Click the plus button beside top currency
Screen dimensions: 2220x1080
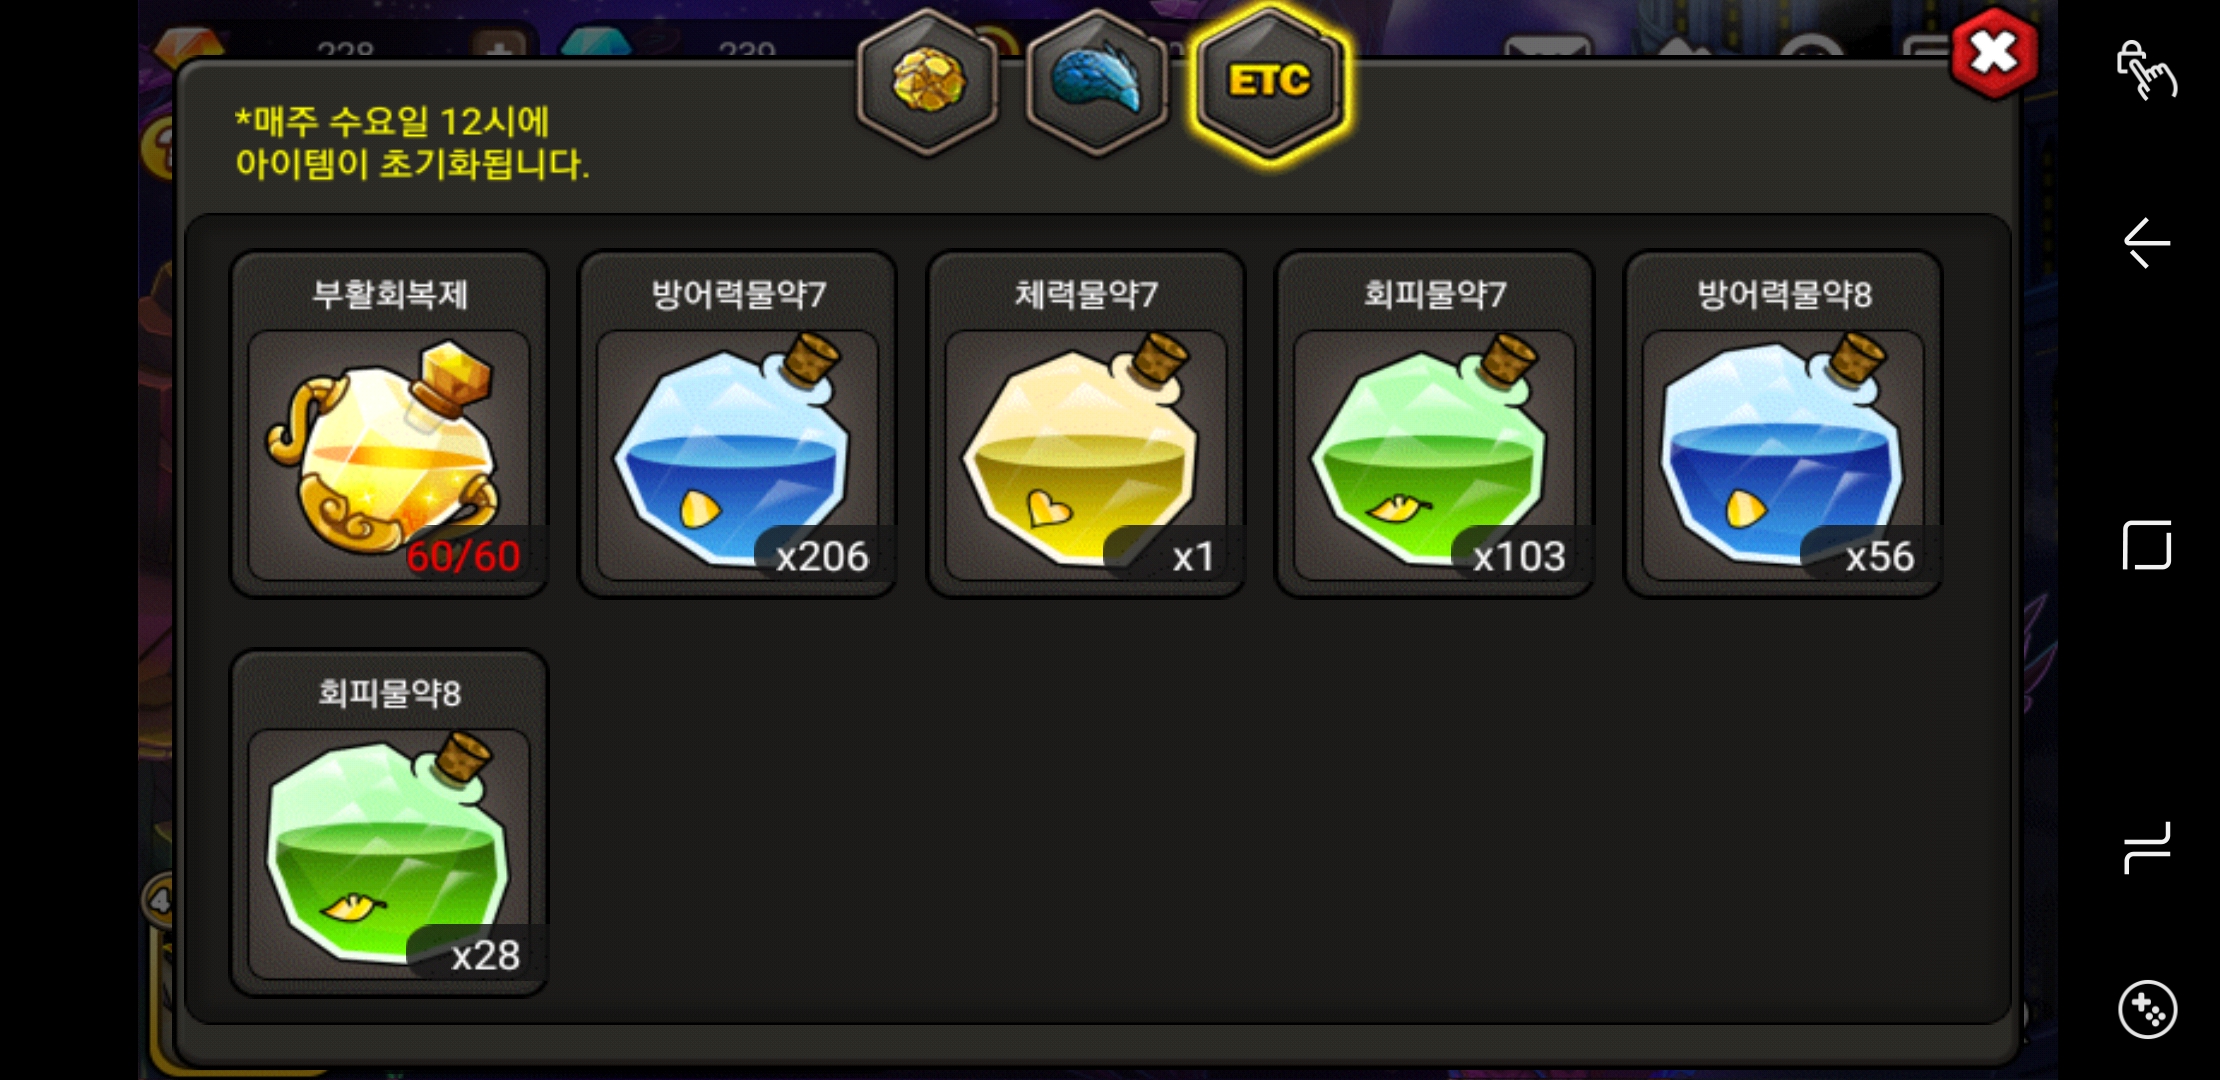coord(499,46)
